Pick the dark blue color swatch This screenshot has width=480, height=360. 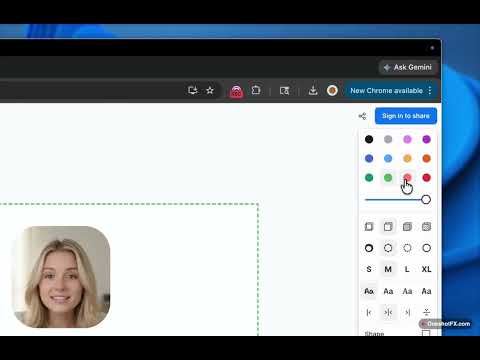[369, 158]
